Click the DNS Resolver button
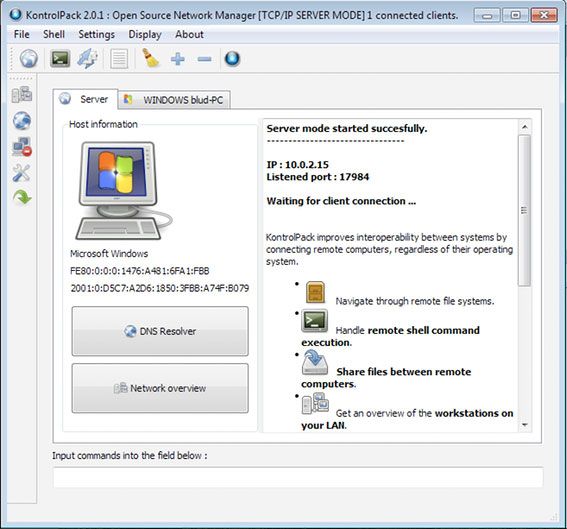This screenshot has height=529, width=567. [x=160, y=331]
